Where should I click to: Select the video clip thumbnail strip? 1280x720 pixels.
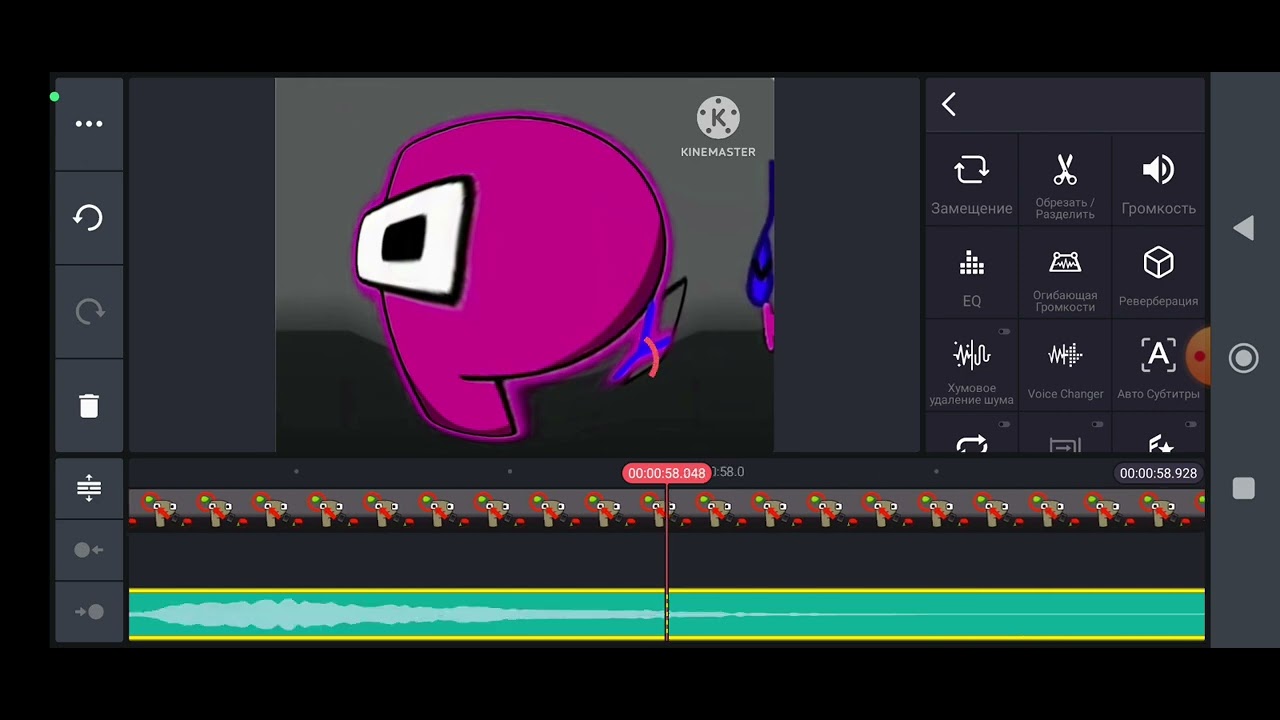click(666, 508)
